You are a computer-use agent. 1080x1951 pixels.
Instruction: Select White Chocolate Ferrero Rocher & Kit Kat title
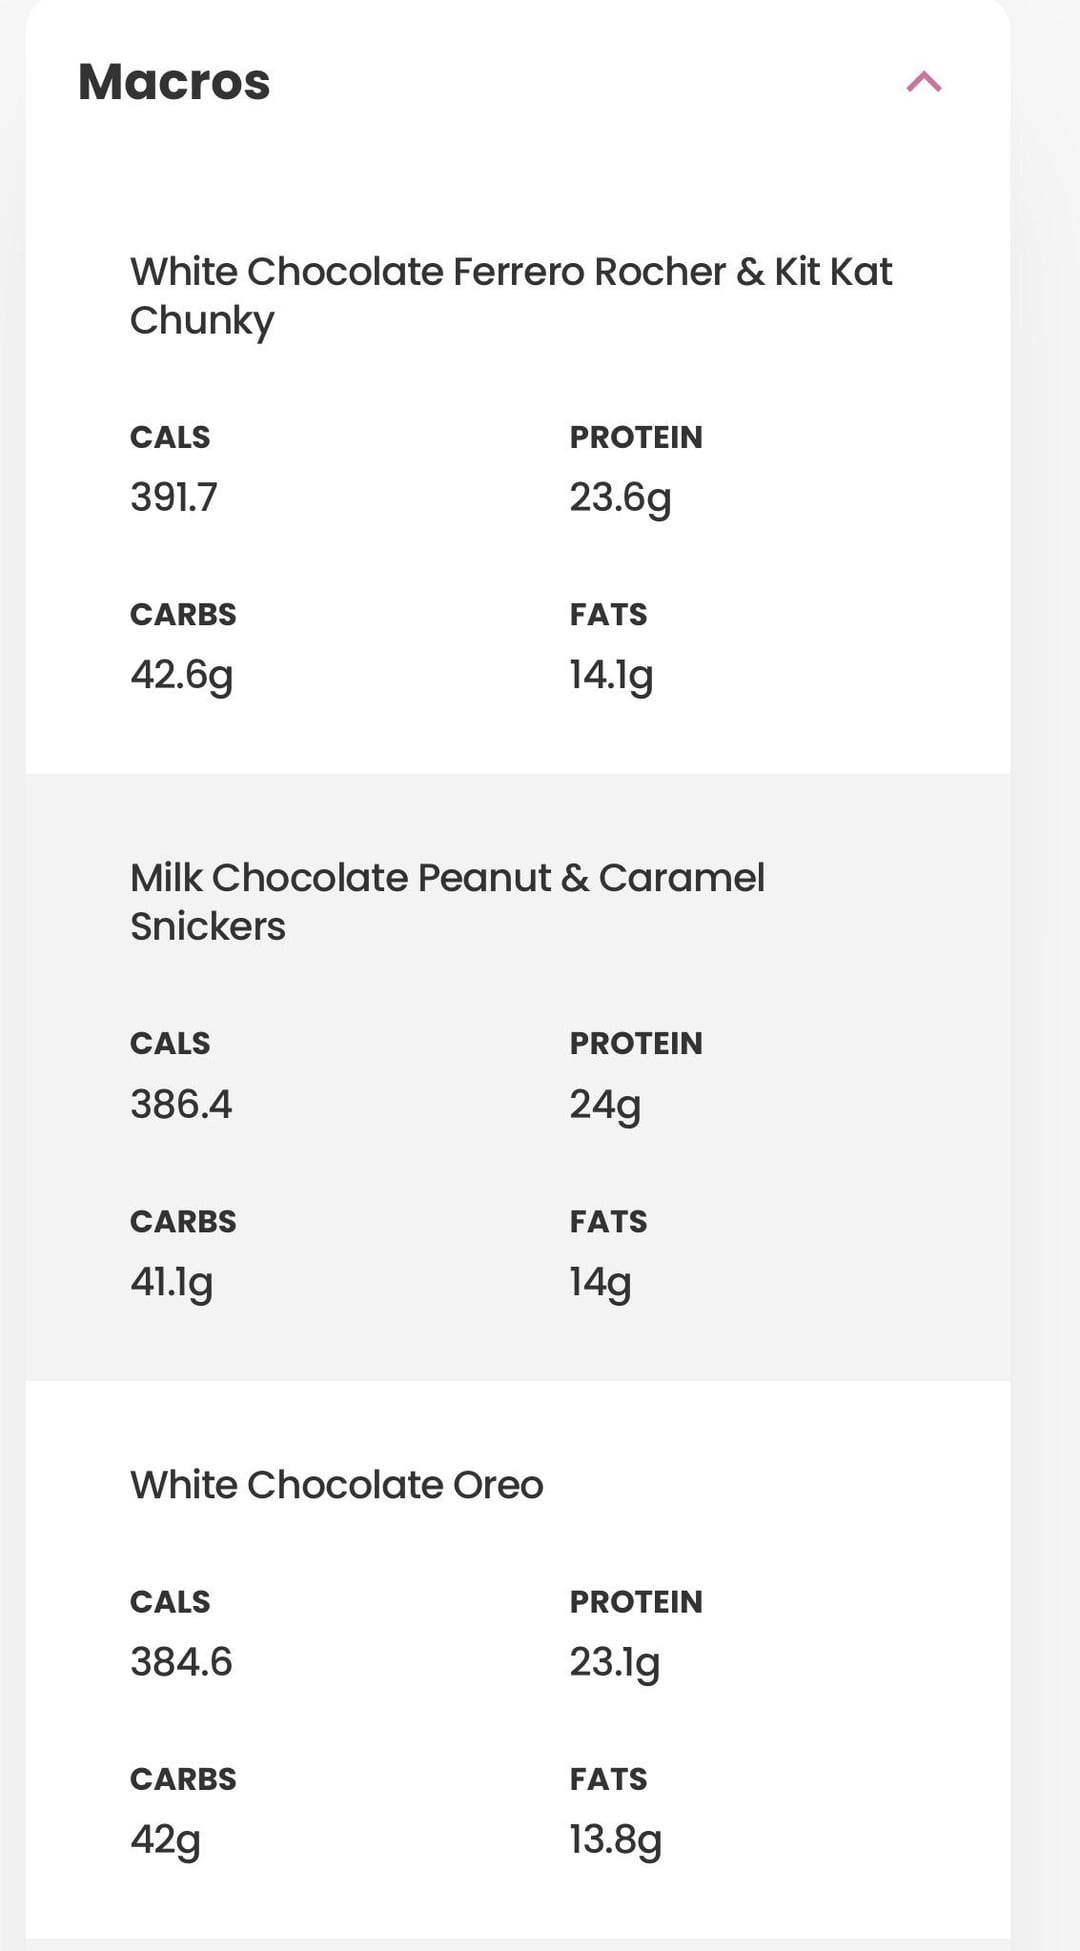click(510, 295)
